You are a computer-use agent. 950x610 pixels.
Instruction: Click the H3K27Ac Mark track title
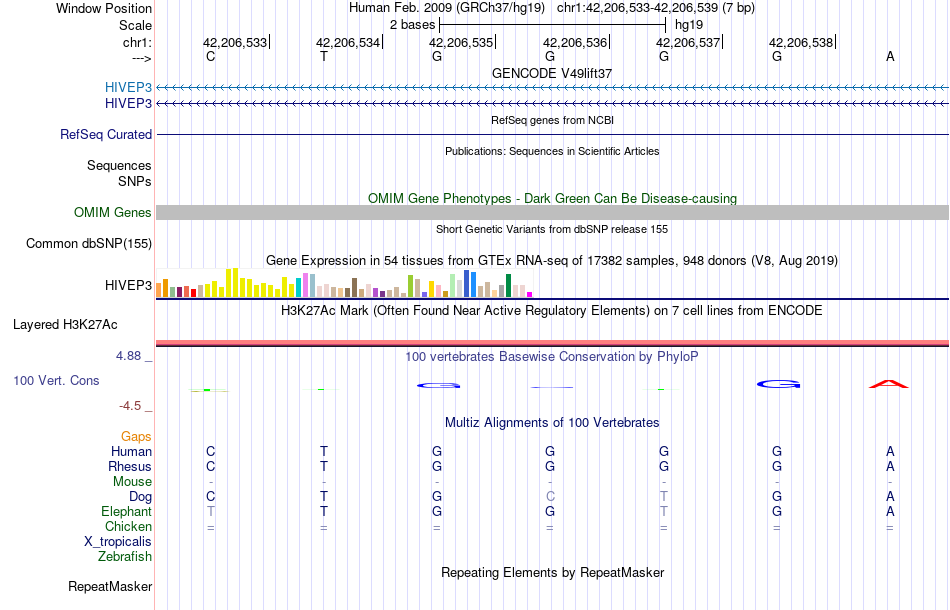pyautogui.click(x=552, y=311)
